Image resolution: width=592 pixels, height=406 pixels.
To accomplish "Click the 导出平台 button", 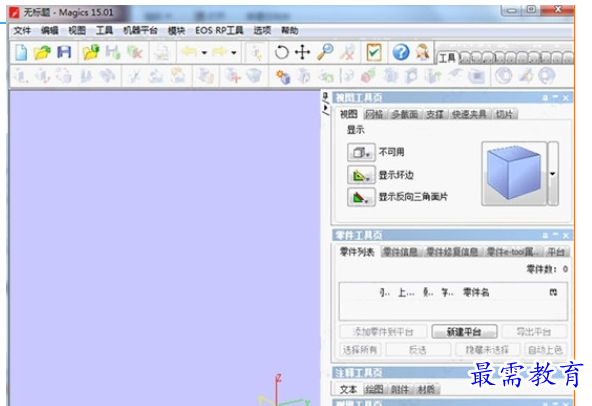I will (x=534, y=332).
